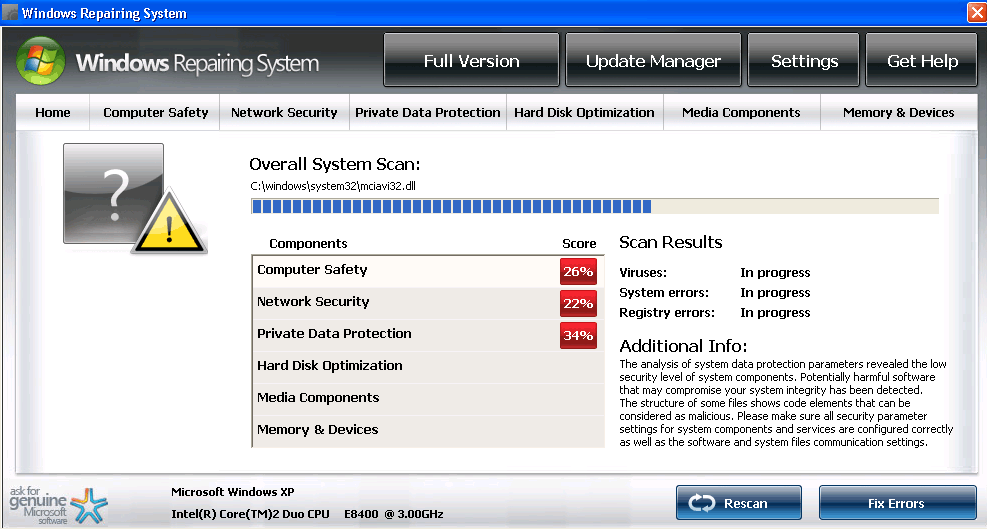987x529 pixels.
Task: Open the Memory & Devices tab
Action: (898, 113)
